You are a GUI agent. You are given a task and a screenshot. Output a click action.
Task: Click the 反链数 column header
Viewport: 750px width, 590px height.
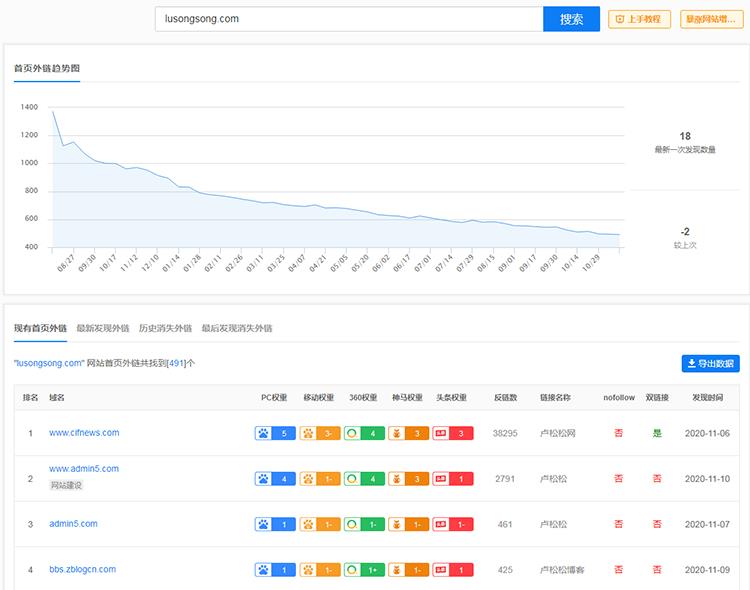tap(506, 398)
